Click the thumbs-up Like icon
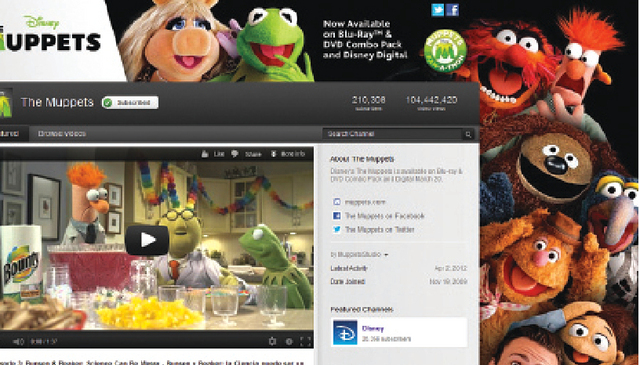The width and height of the screenshot is (640, 365). [205, 154]
